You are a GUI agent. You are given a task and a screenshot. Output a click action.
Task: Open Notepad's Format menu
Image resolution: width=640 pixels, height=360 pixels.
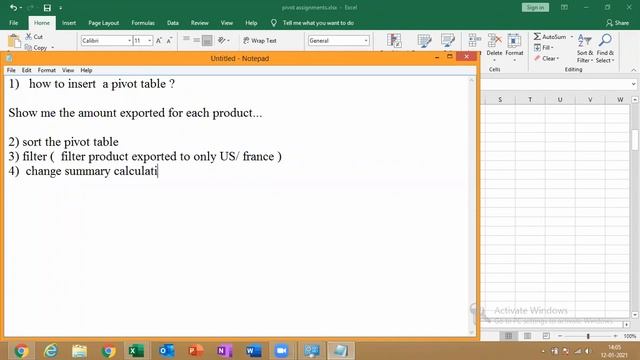pos(47,70)
